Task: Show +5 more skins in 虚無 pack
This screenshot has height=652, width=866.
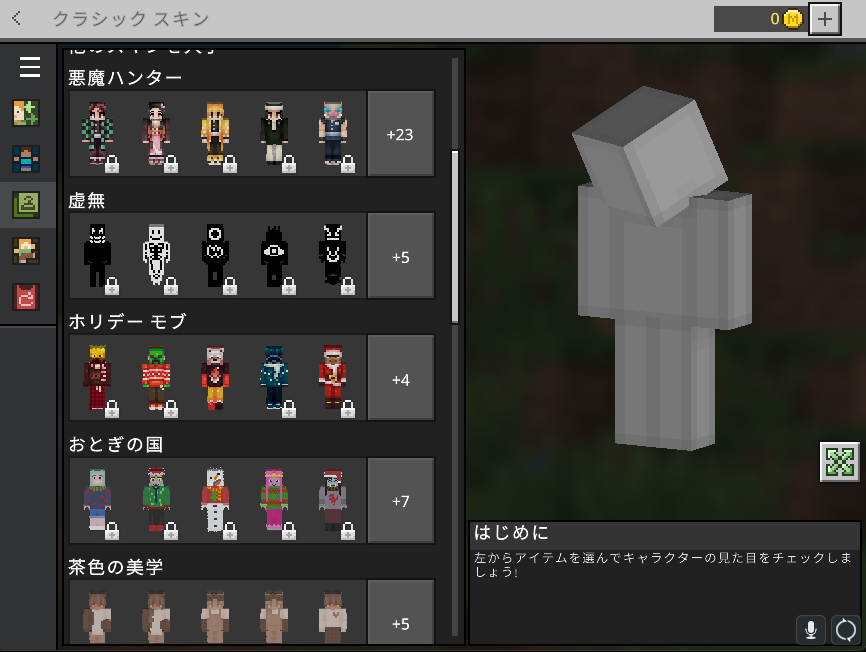Action: pos(400,257)
